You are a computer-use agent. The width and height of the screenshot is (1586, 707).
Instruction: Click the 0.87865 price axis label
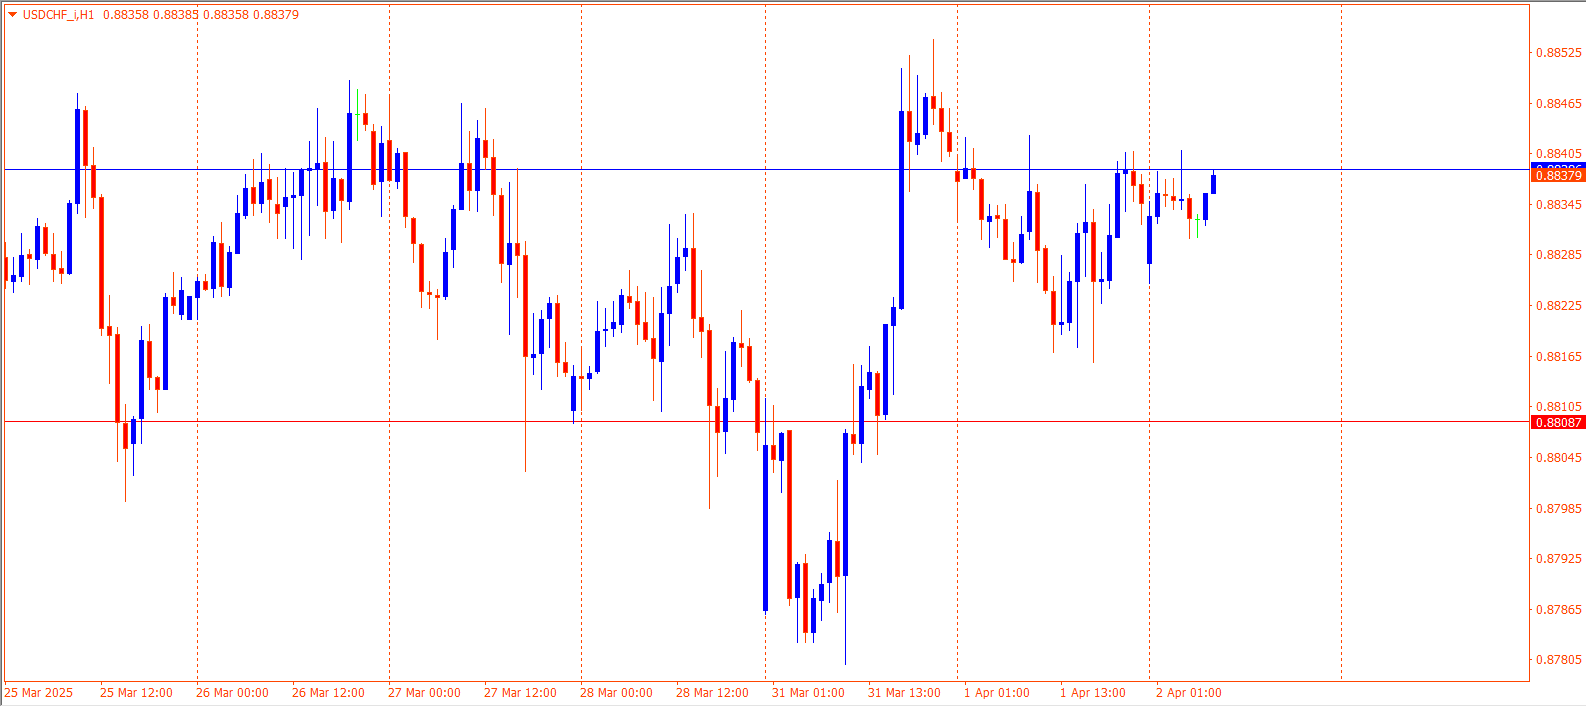pyautogui.click(x=1559, y=610)
